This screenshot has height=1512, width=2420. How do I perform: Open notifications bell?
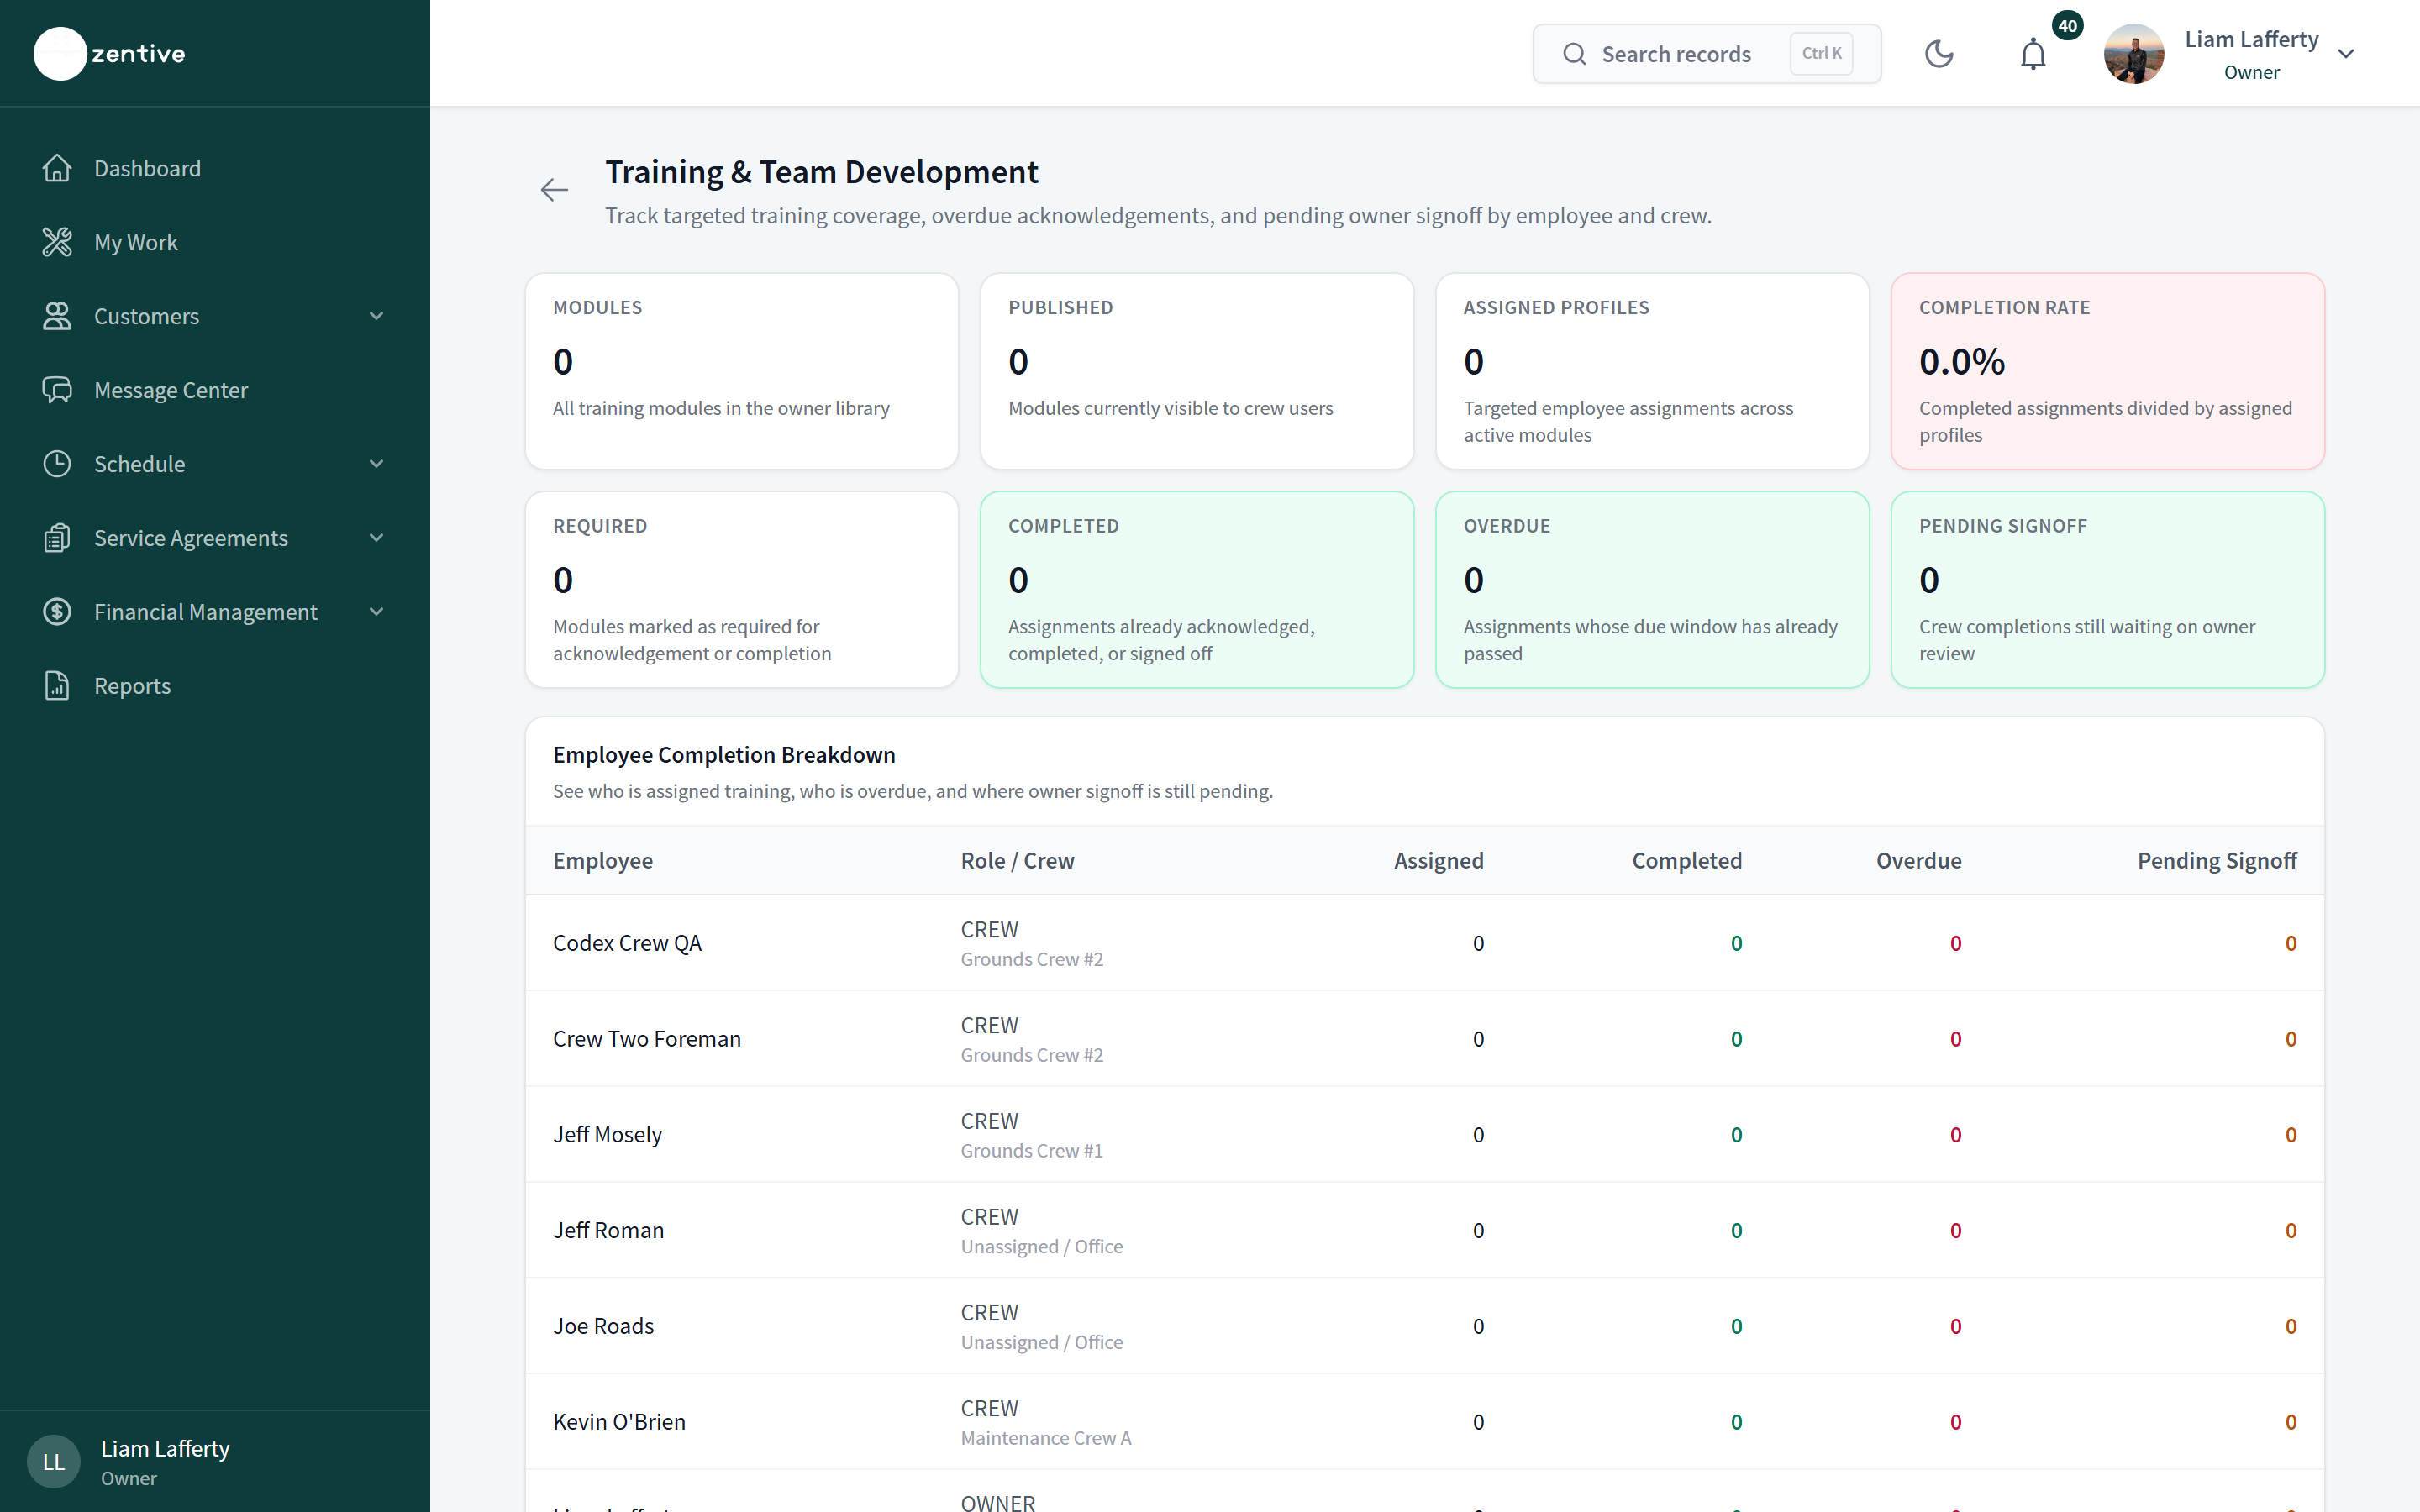tap(2033, 54)
